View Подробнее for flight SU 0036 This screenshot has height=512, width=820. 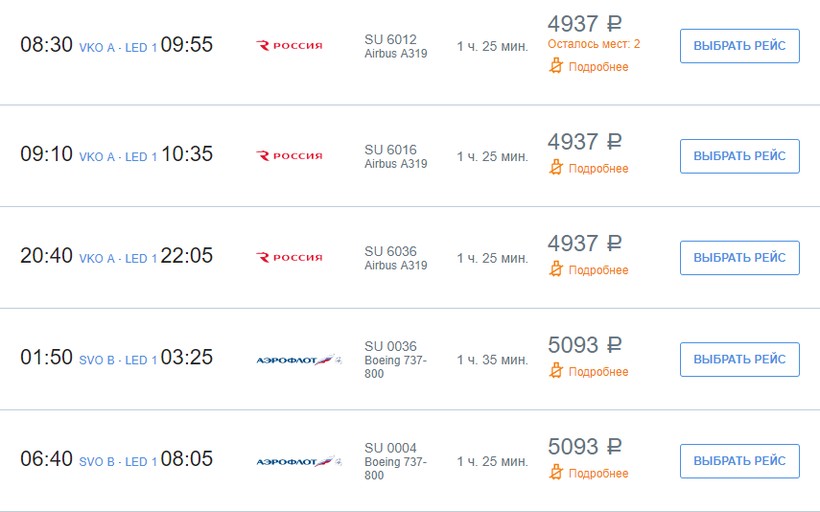(598, 372)
